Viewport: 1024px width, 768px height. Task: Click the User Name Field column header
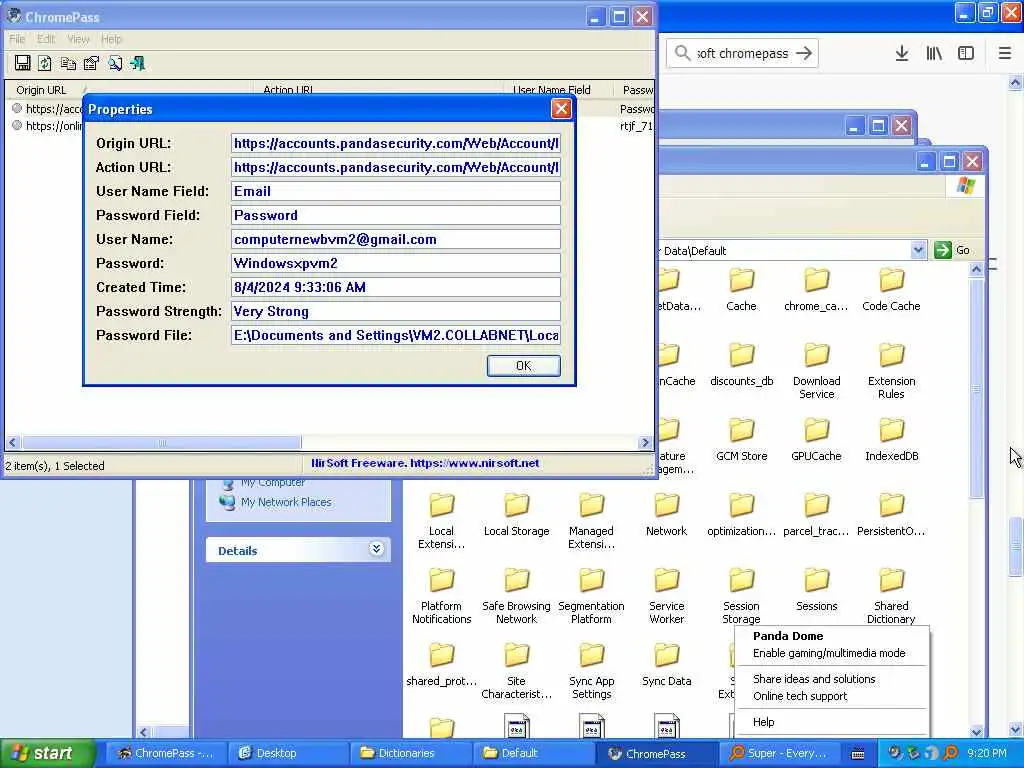[552, 89]
